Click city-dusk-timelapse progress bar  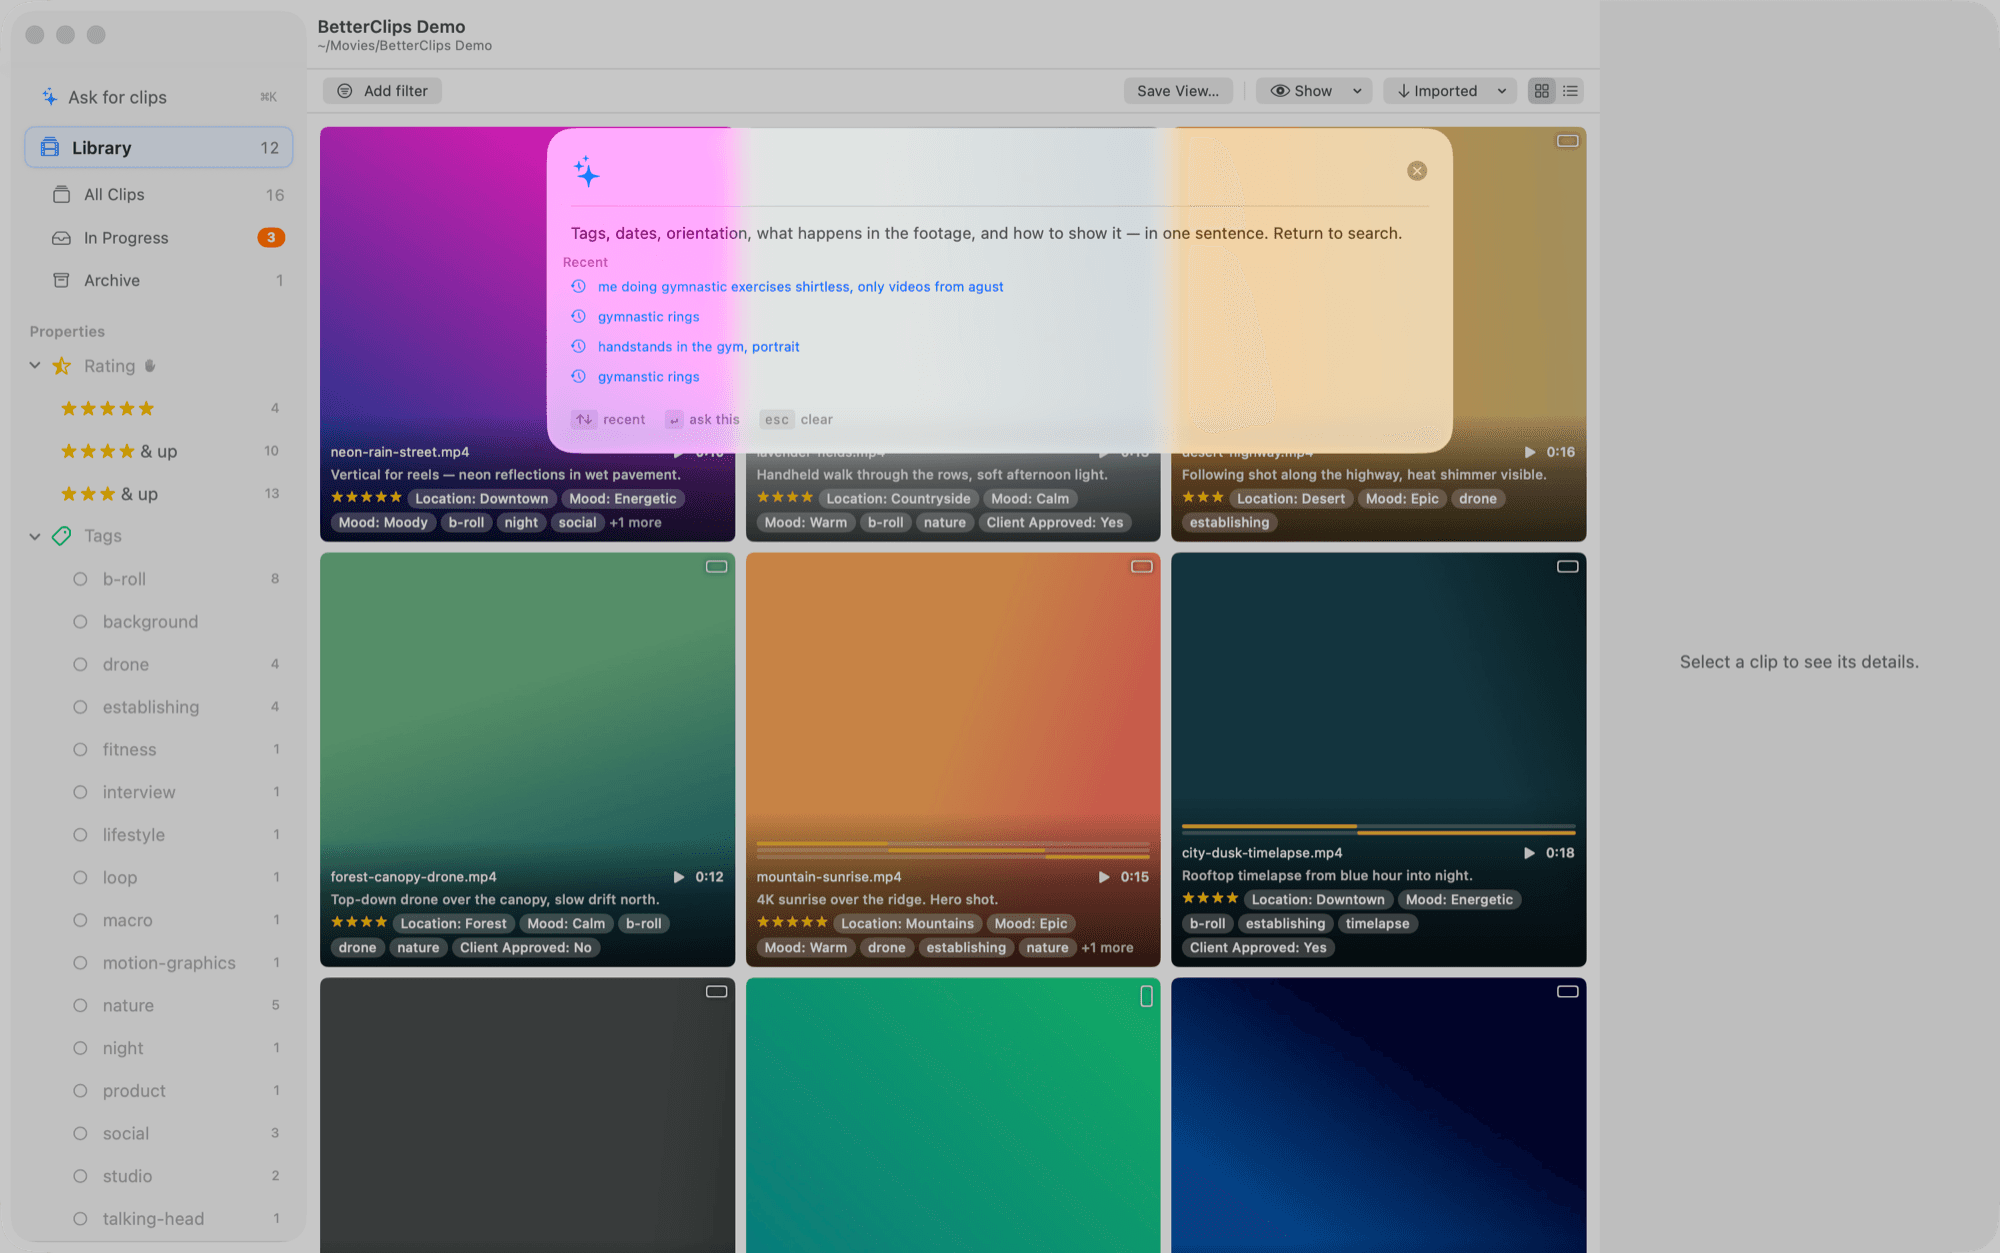click(1378, 829)
